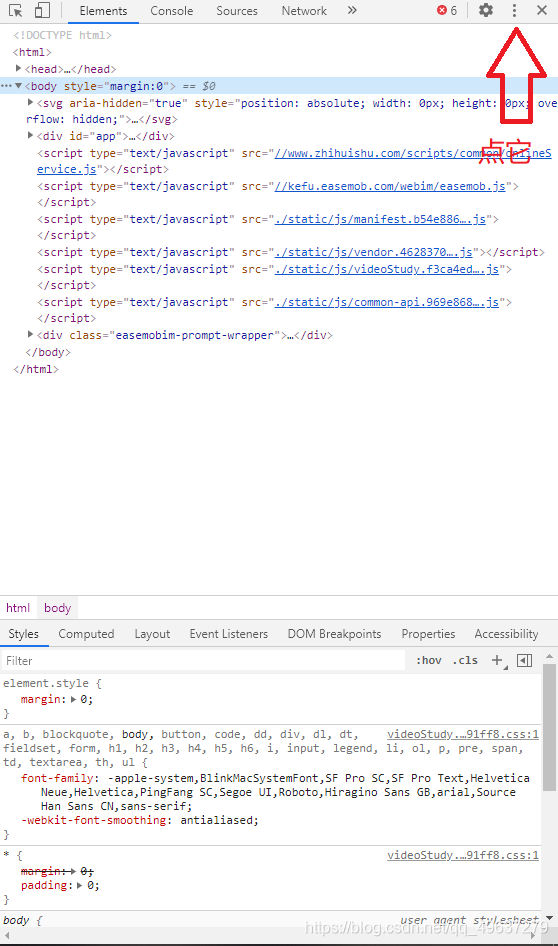Select the opening html tag line
The height and width of the screenshot is (946, 558).
32,52
